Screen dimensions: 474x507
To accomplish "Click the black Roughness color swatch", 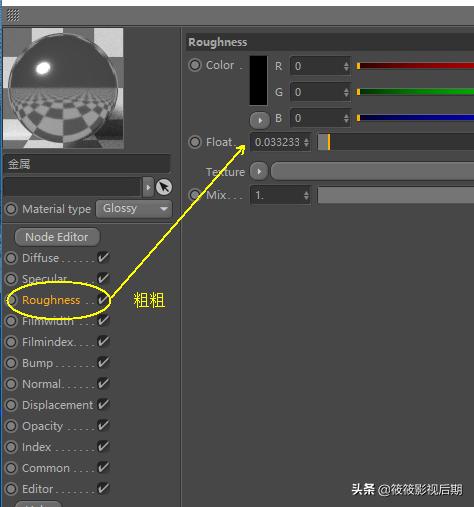I will [258, 80].
